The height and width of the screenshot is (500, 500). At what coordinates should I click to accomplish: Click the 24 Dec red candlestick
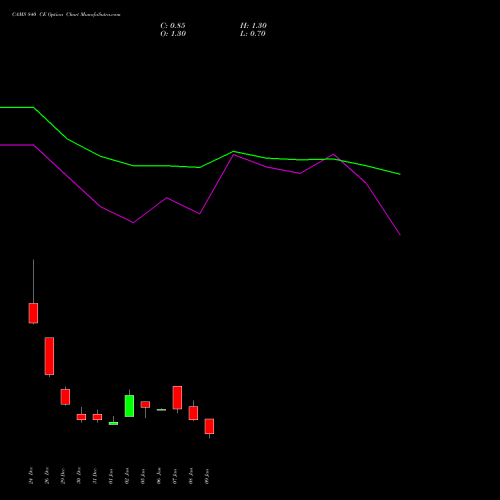coord(33,313)
